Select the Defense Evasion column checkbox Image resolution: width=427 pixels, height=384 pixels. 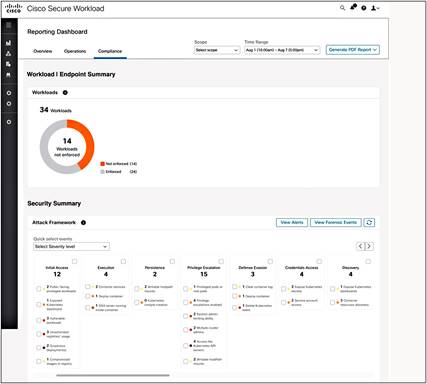click(270, 261)
